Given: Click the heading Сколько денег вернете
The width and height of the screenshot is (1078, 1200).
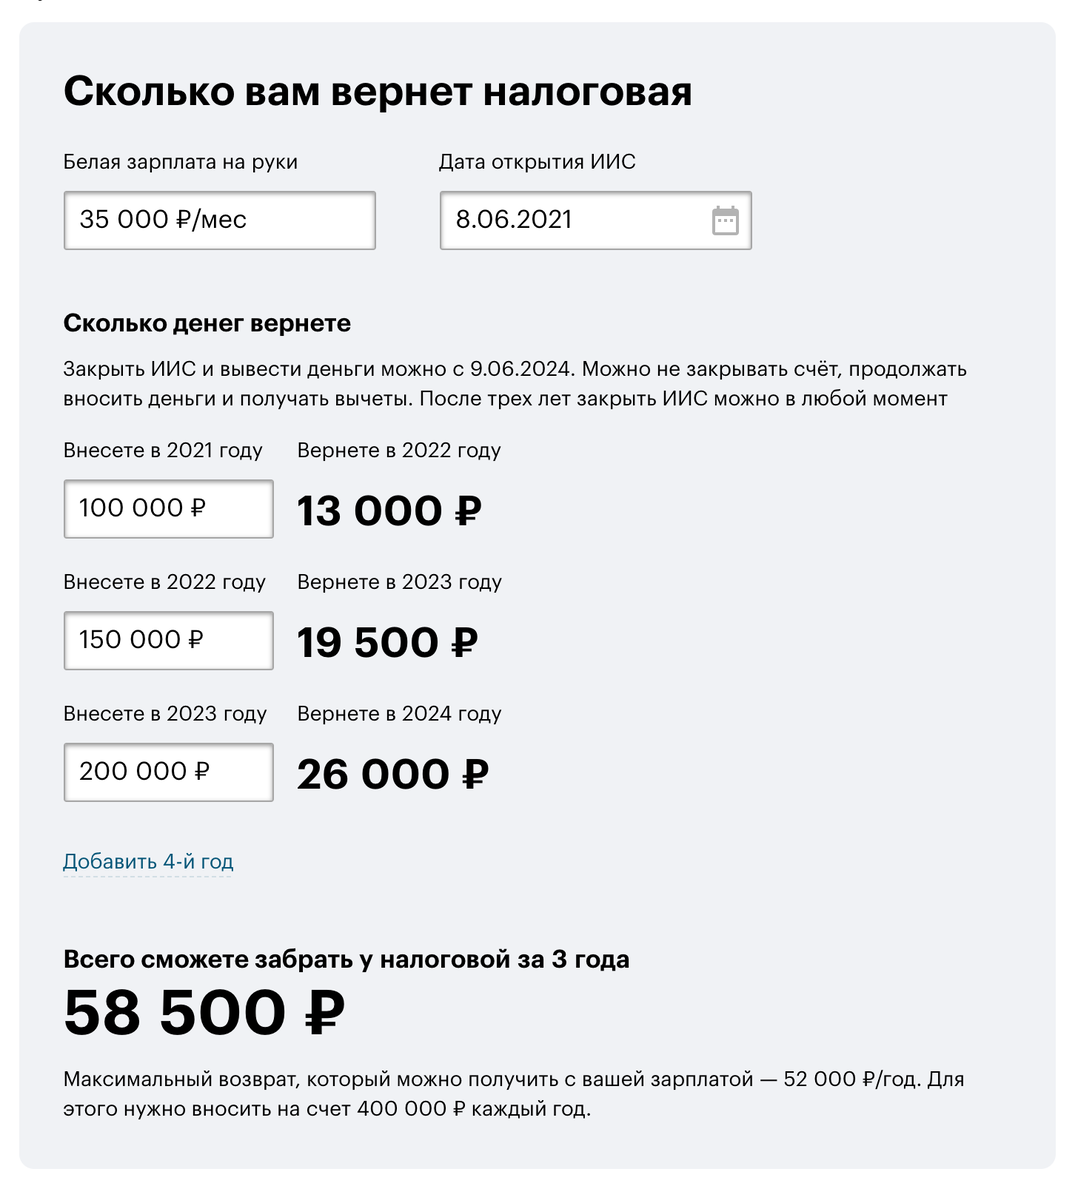Looking at the screenshot, I should [x=187, y=323].
